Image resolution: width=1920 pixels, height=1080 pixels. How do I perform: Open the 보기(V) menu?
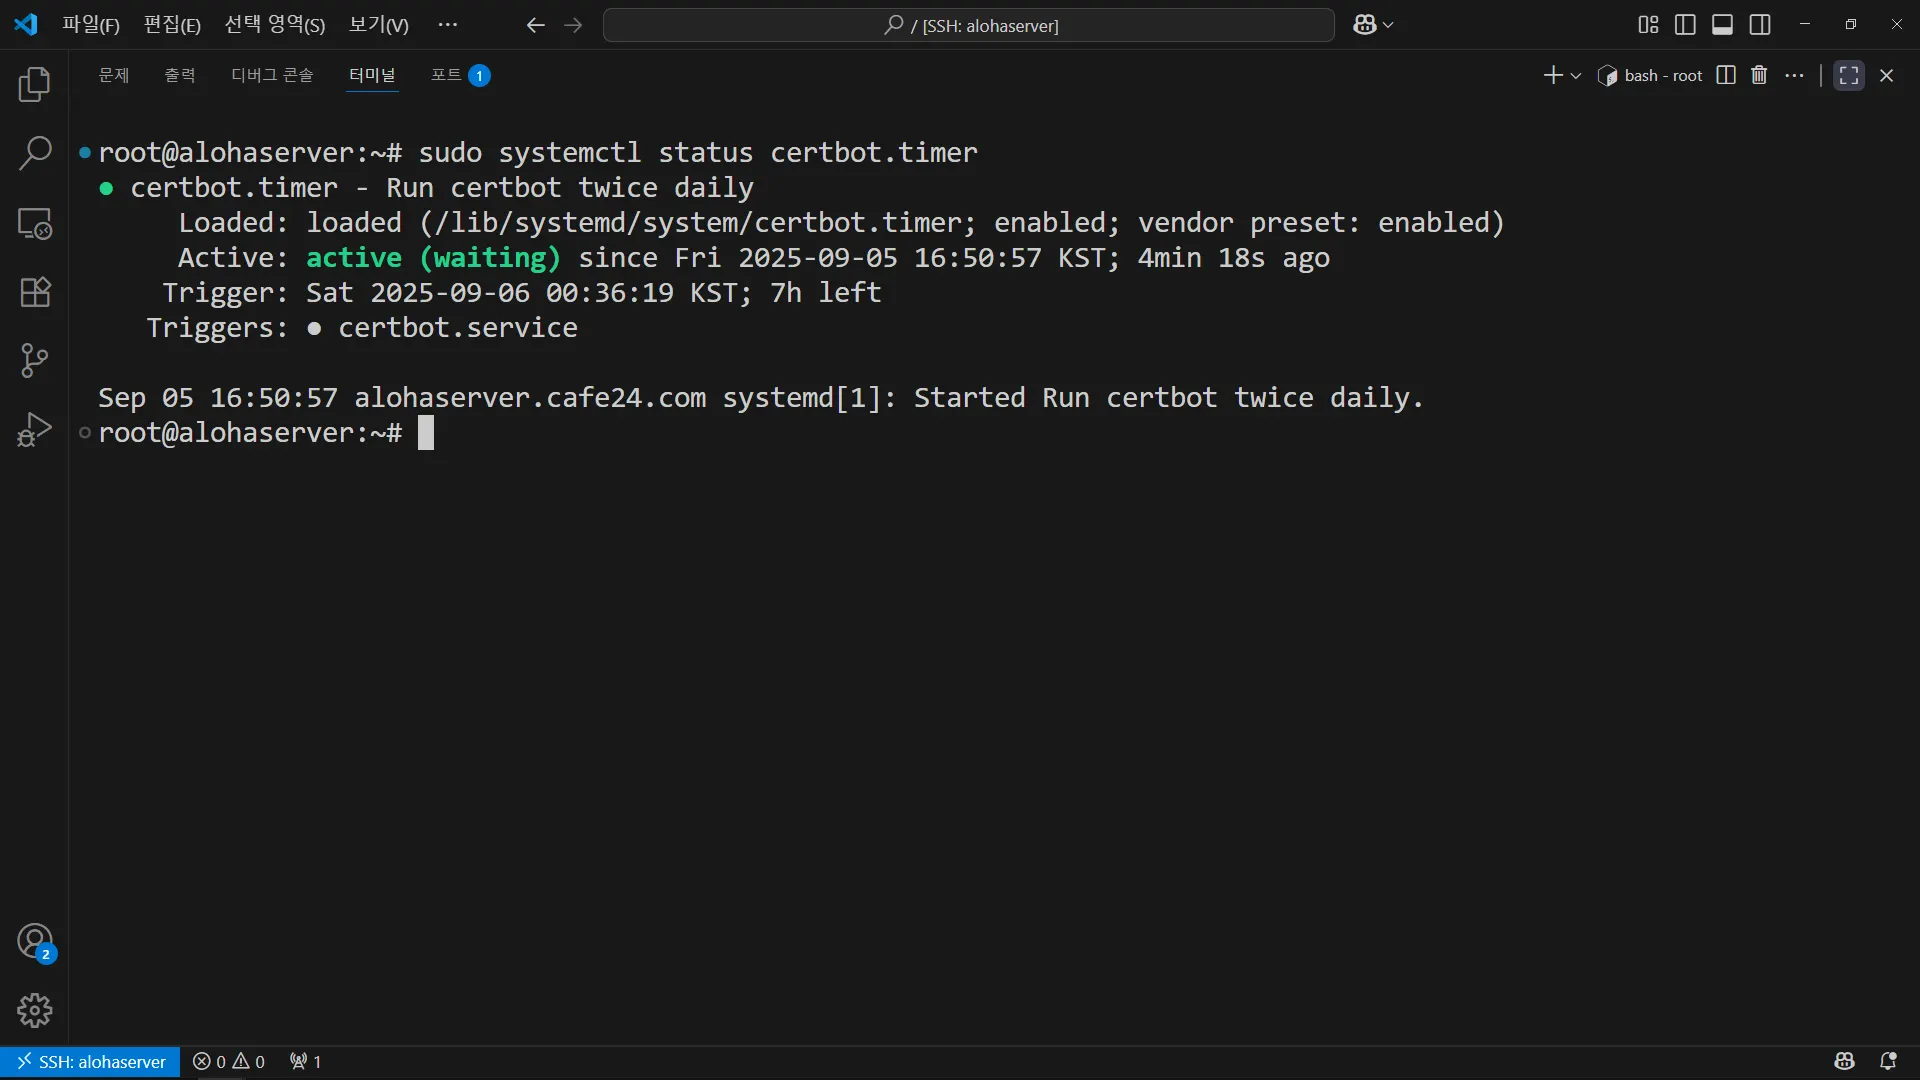pos(378,25)
